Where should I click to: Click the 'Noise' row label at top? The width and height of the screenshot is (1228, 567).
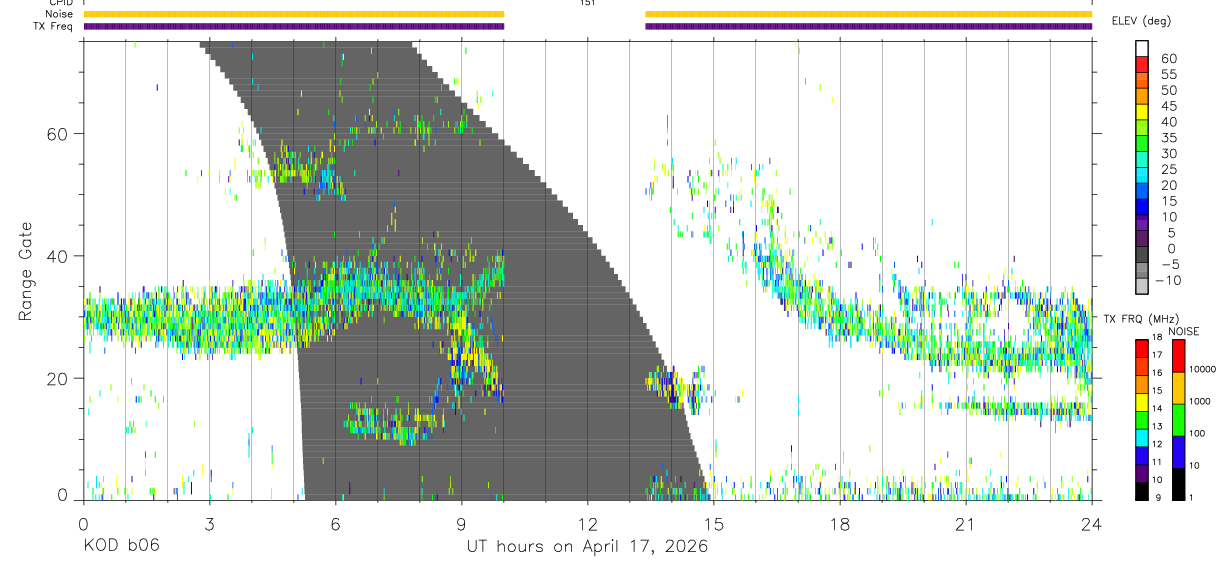coord(60,14)
